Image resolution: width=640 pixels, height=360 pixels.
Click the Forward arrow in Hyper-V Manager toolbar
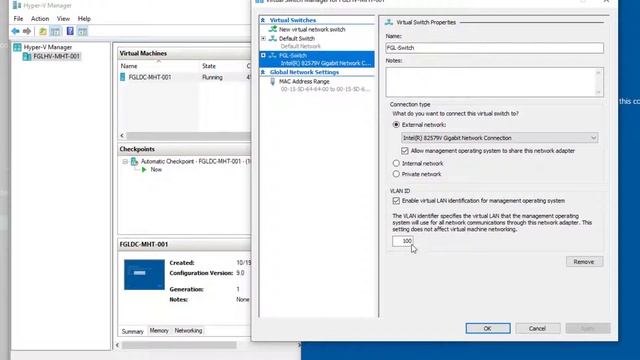[x=27, y=31]
